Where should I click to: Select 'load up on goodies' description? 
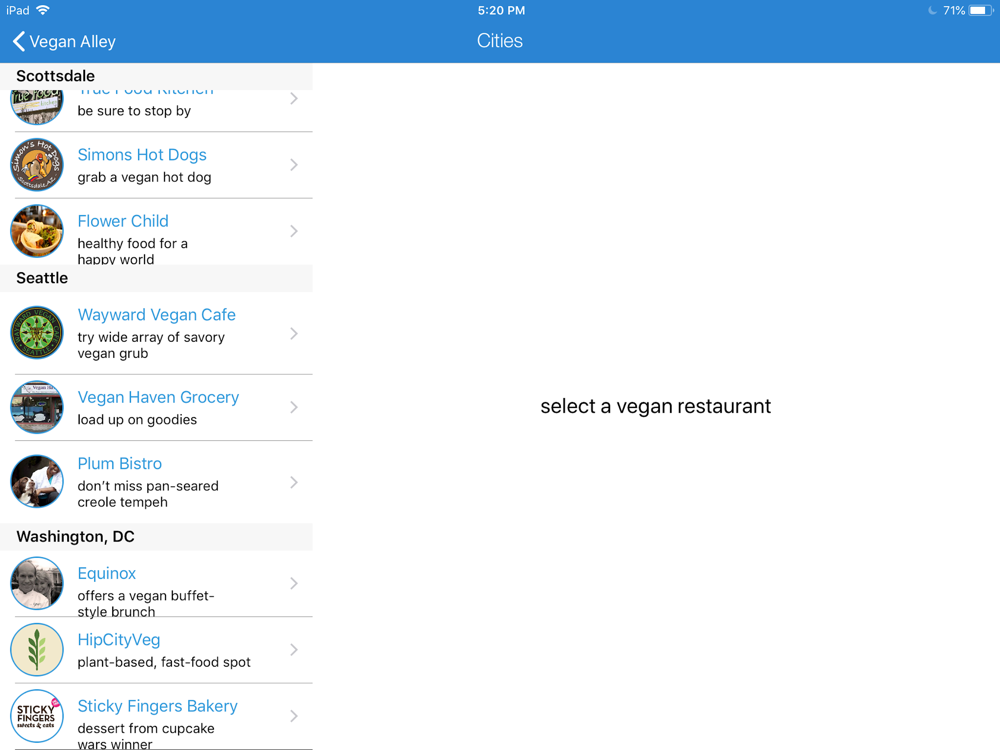click(x=137, y=420)
